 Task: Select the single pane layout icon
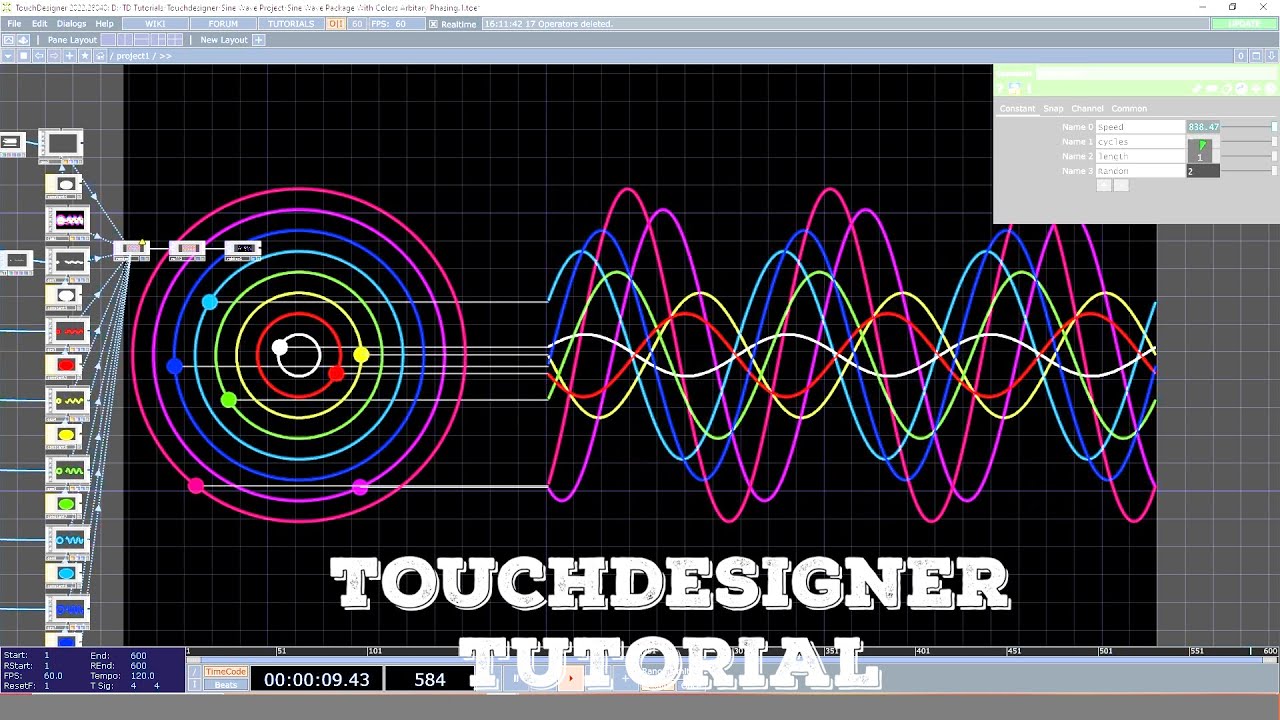[x=108, y=40]
